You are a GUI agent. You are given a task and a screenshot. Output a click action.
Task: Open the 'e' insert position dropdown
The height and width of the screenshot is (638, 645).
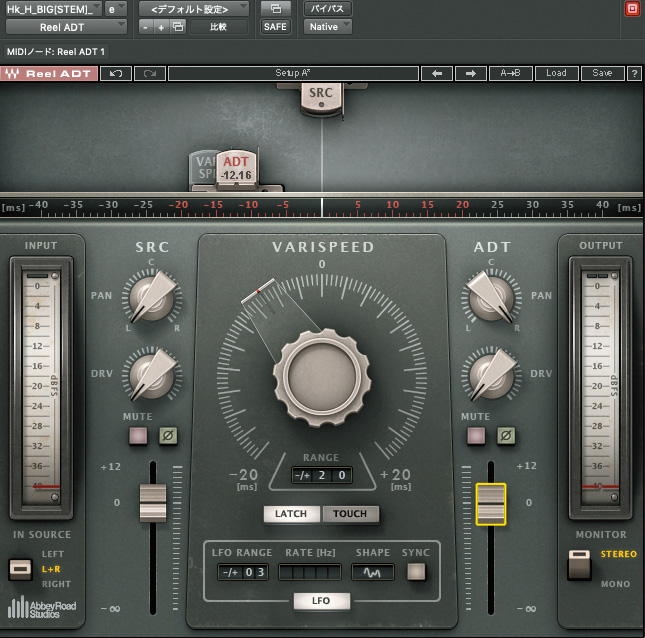click(x=116, y=9)
